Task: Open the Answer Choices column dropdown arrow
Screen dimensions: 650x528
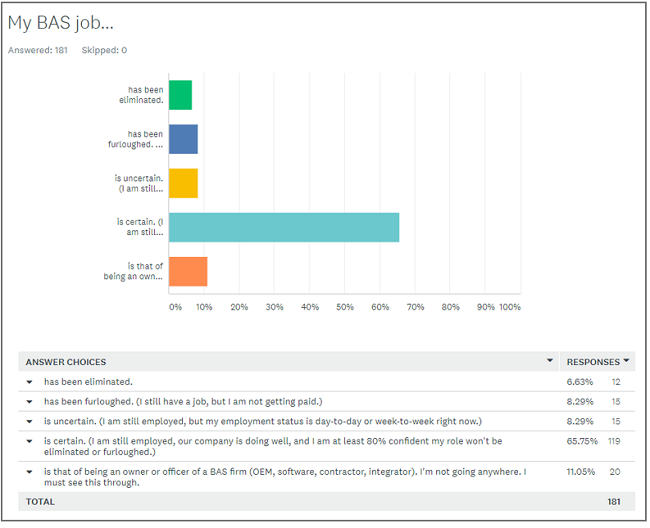Action: (550, 361)
